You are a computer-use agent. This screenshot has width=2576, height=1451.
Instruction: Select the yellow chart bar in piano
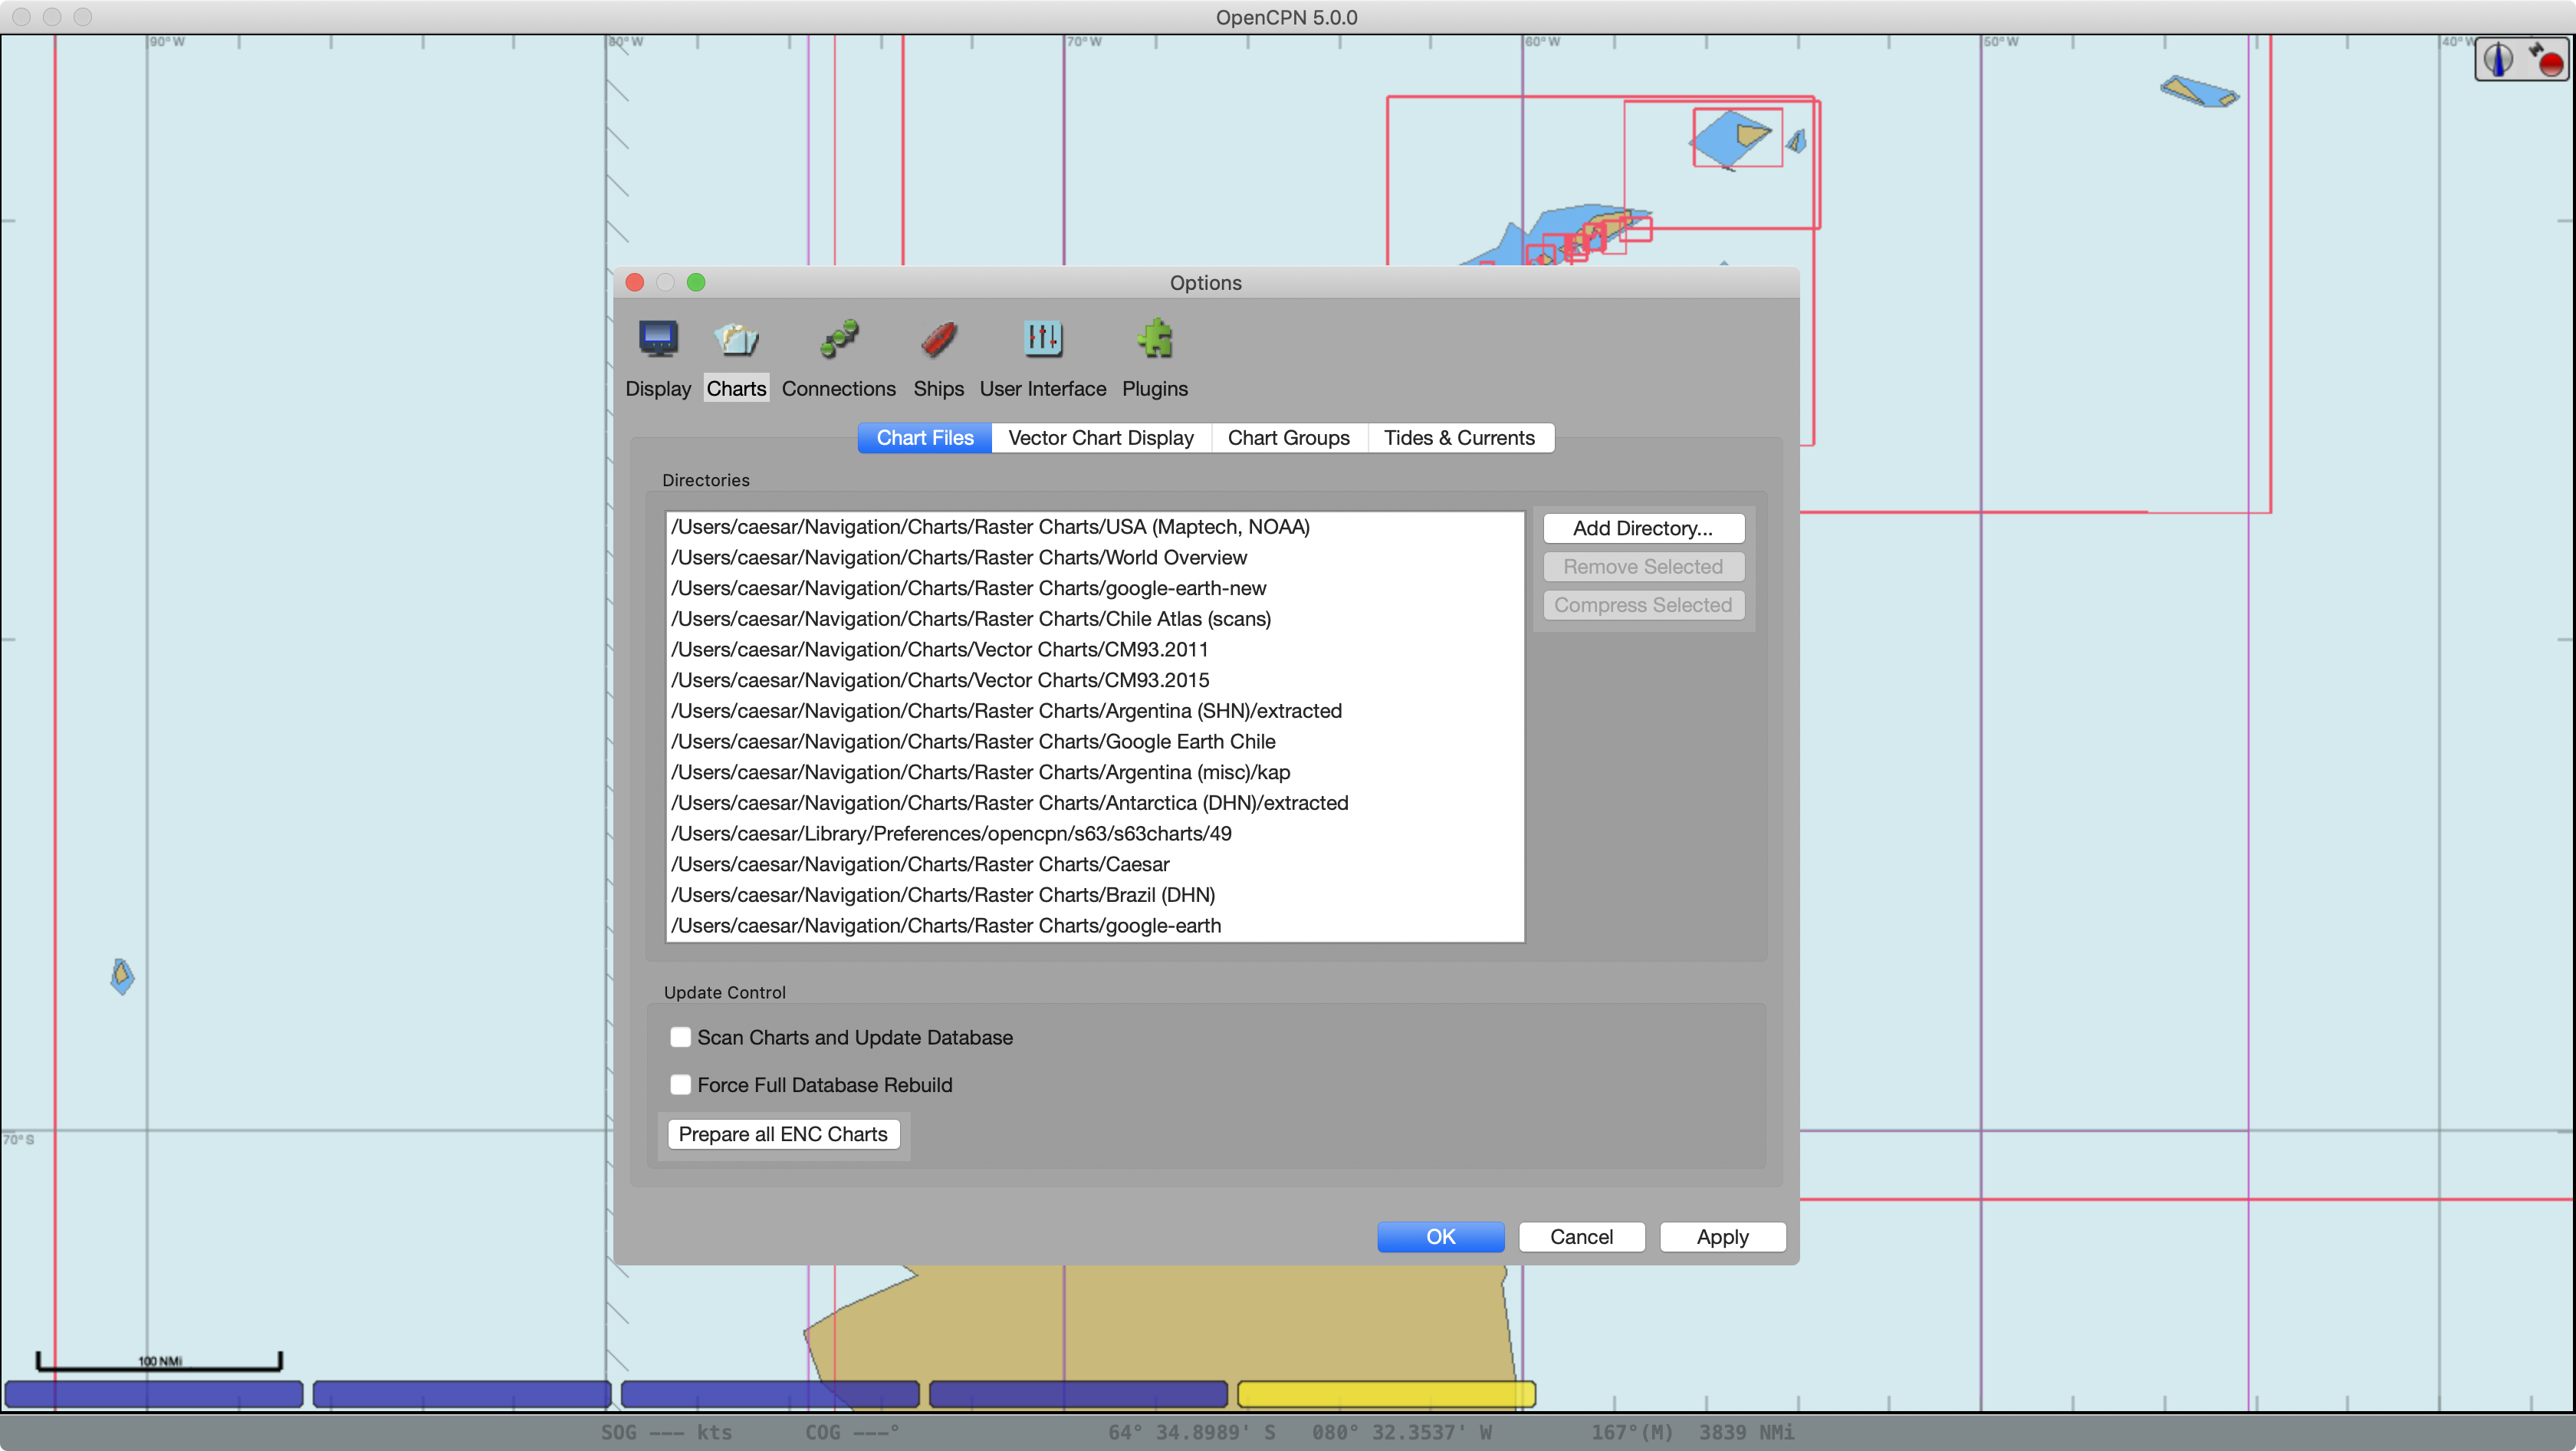pos(1386,1394)
